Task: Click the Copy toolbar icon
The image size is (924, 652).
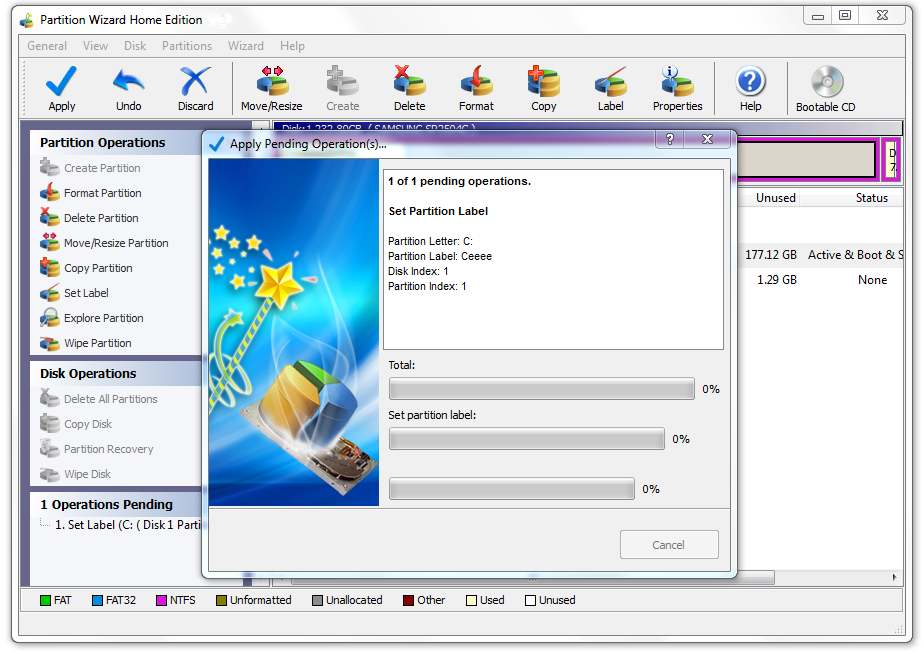Action: click(x=543, y=81)
